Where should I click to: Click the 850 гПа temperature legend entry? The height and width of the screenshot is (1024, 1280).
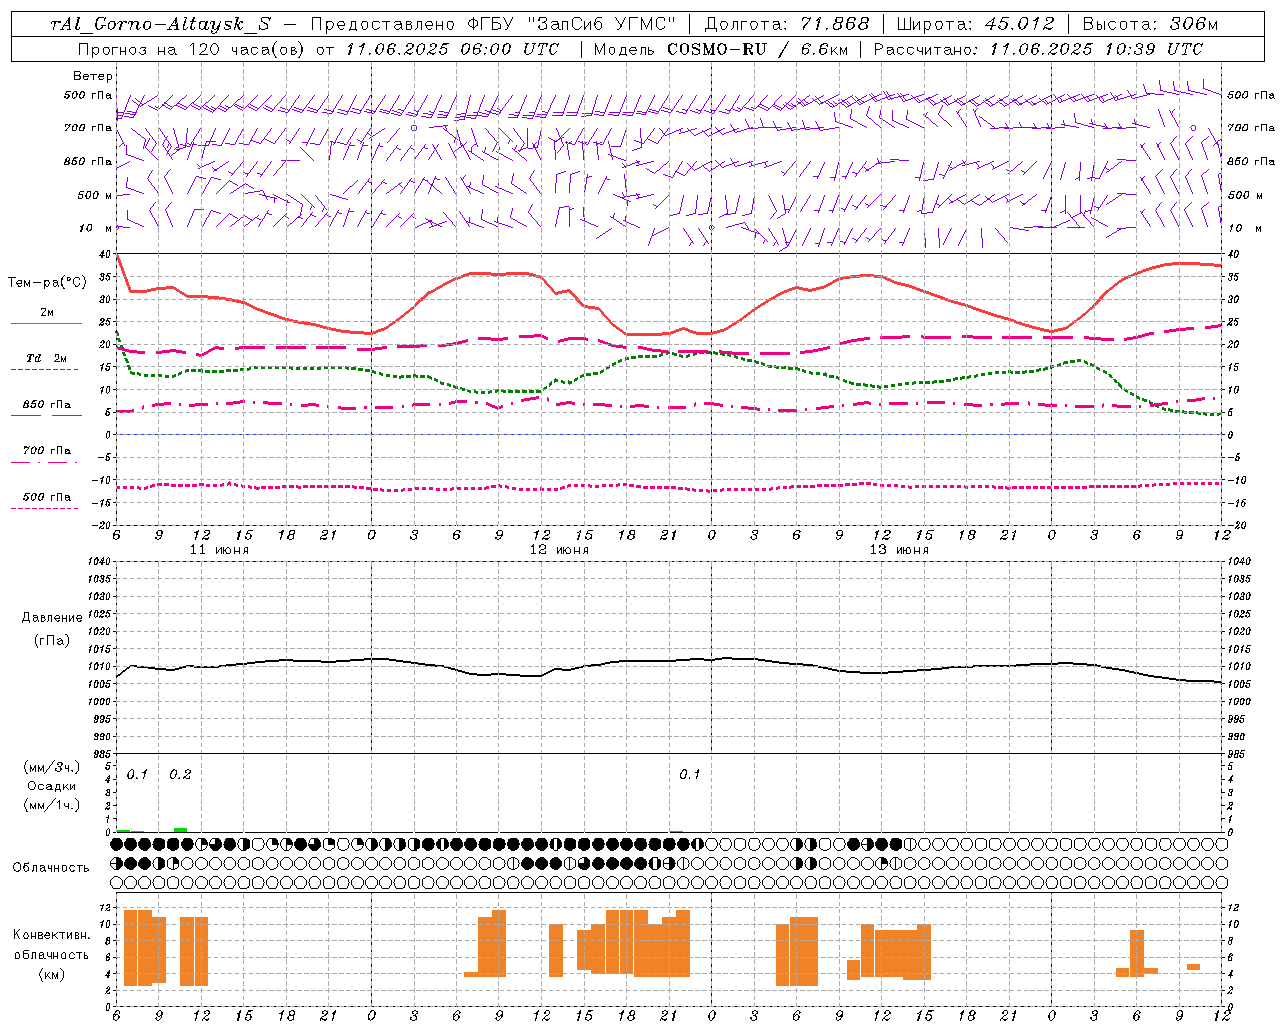pos(47,405)
